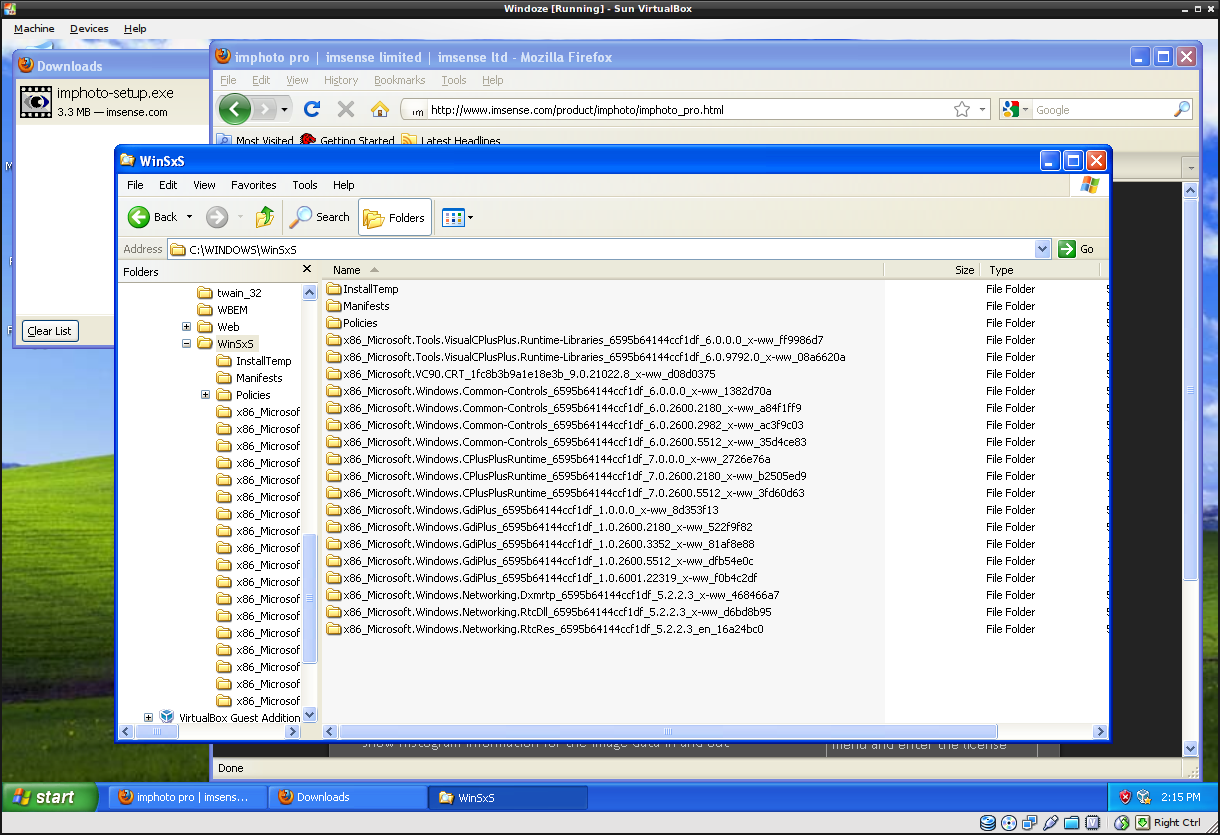Open the Favorites menu in Explorer

[254, 185]
